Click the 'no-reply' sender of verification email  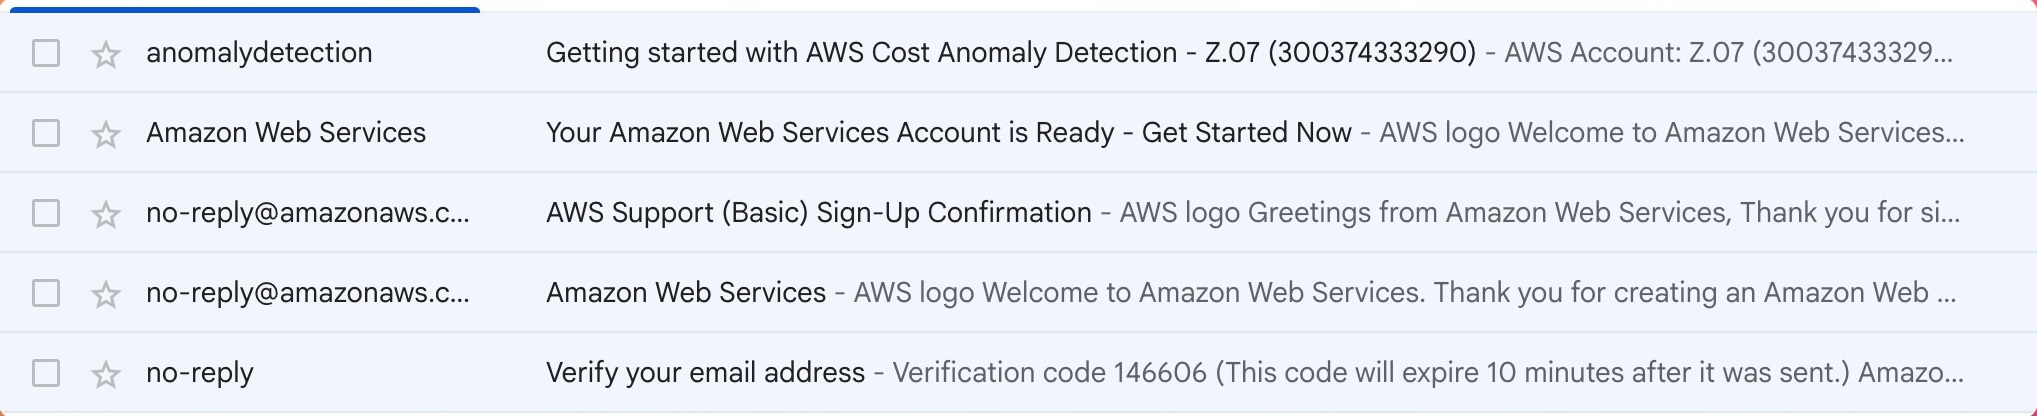pyautogui.click(x=200, y=373)
